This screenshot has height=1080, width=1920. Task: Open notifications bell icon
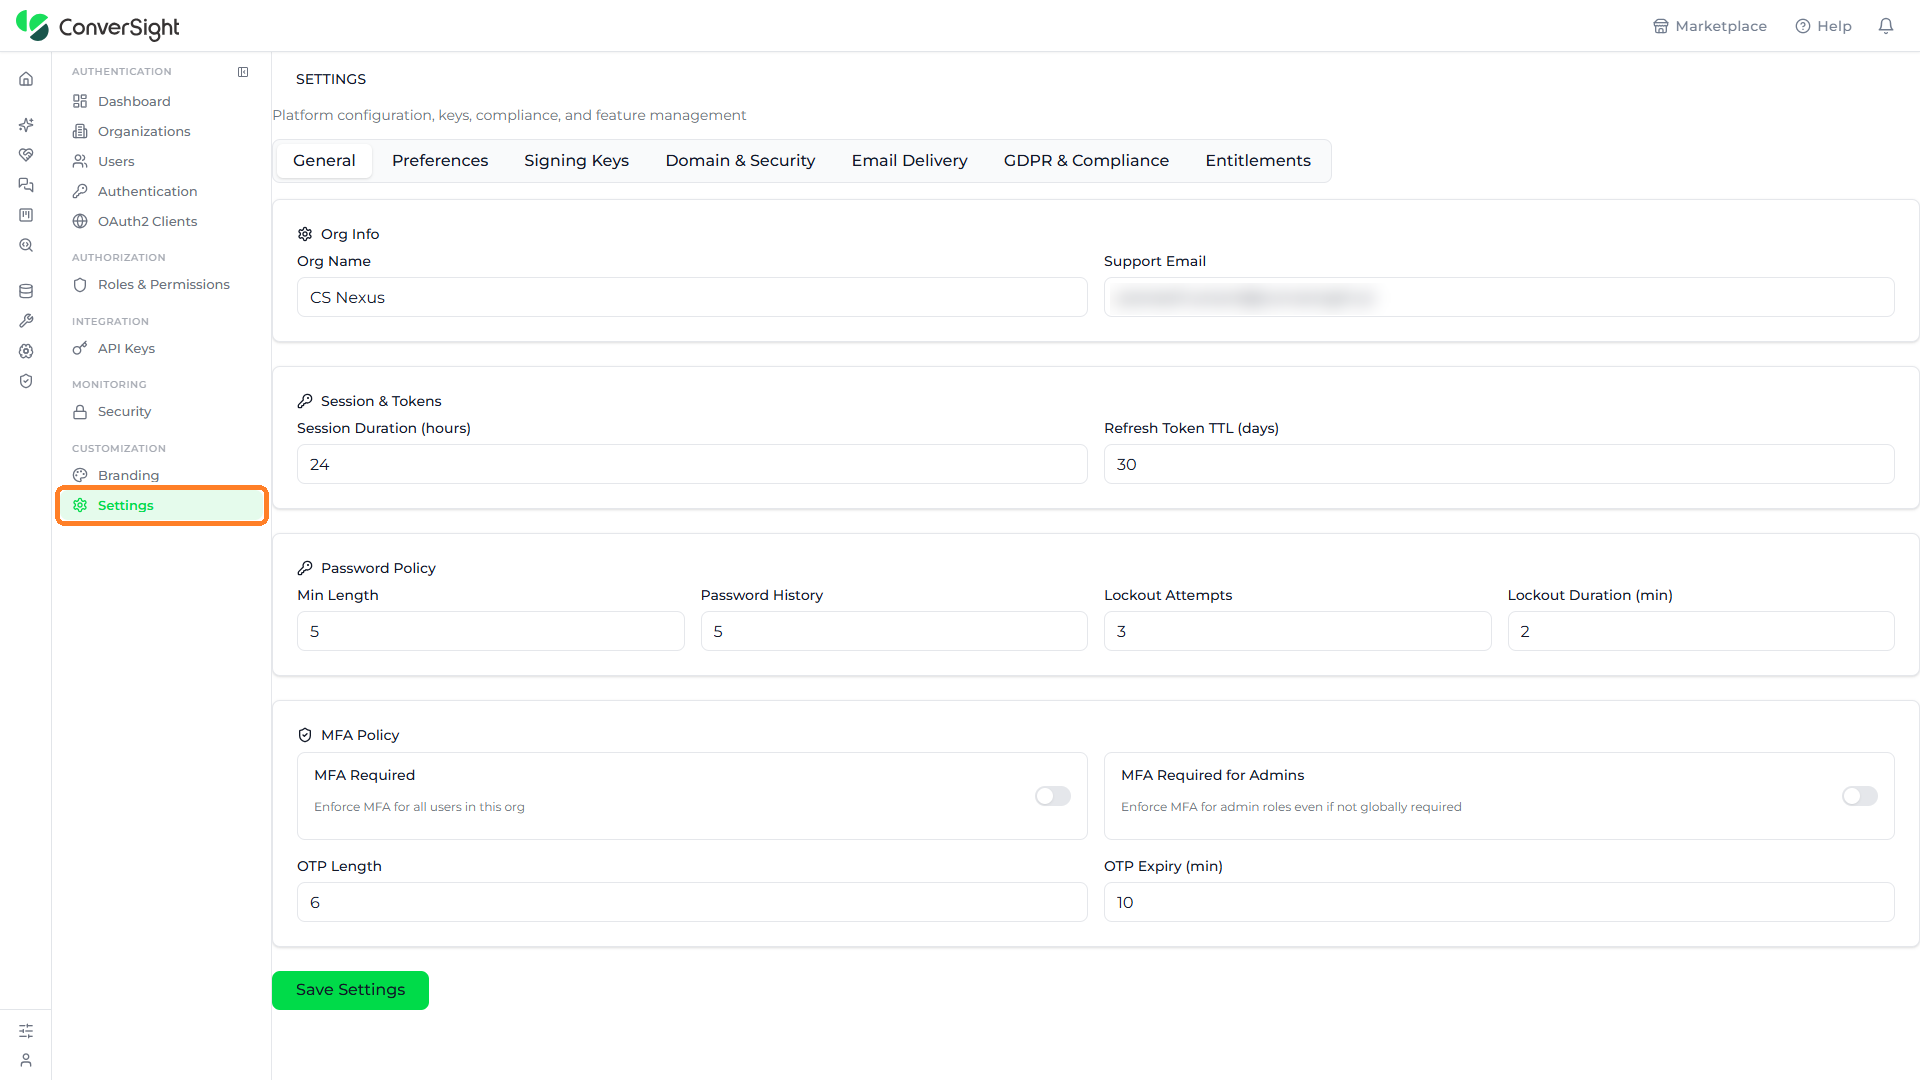point(1886,26)
